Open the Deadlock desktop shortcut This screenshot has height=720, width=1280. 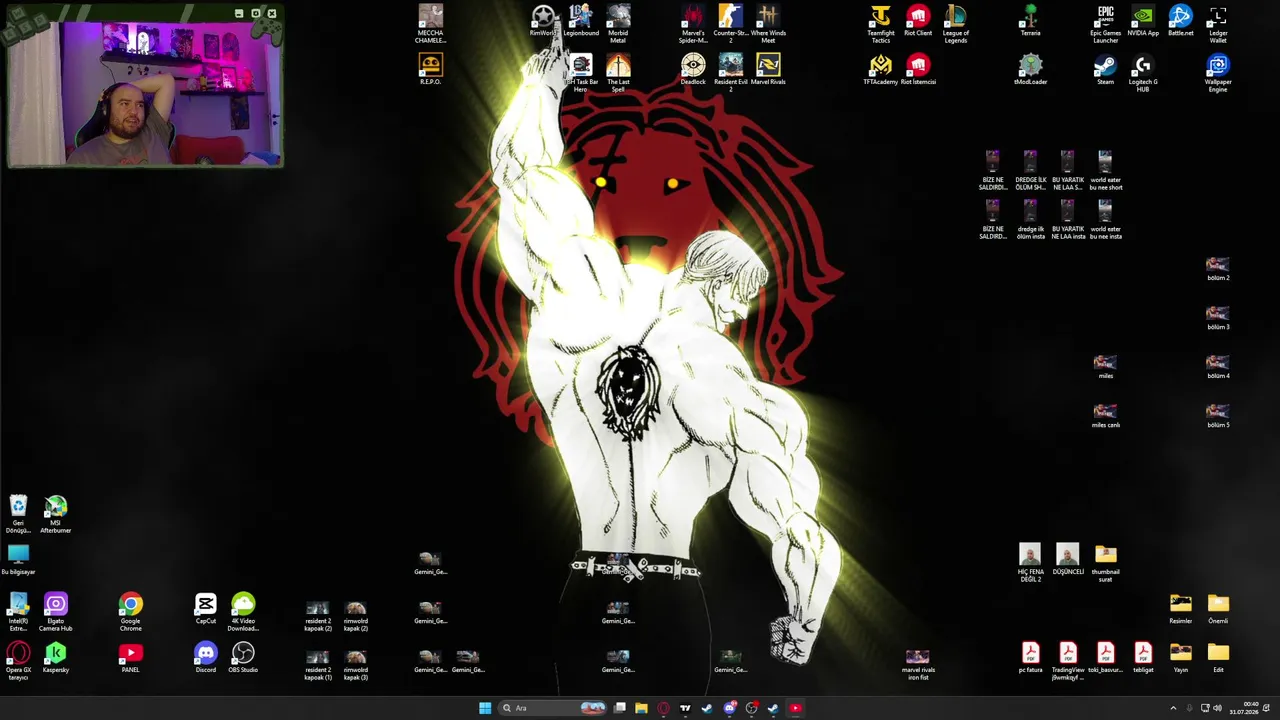click(693, 70)
